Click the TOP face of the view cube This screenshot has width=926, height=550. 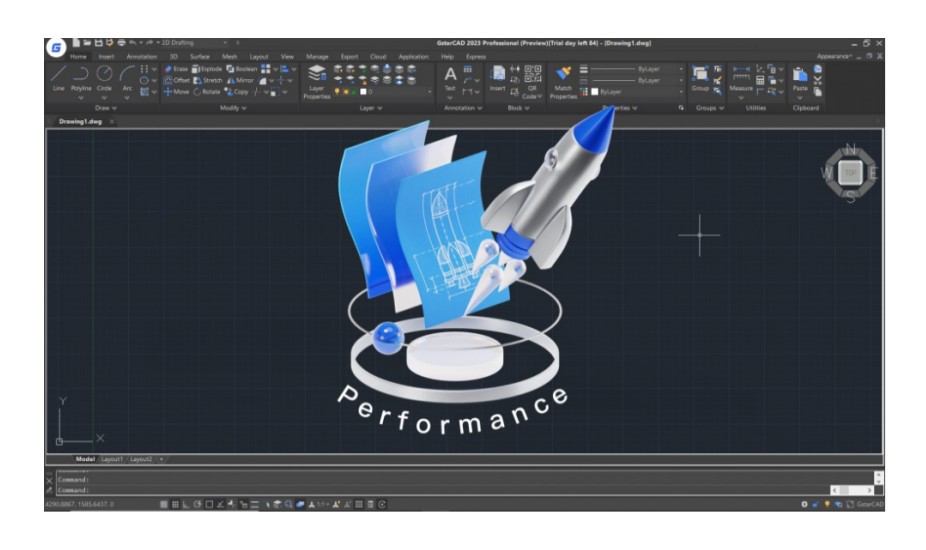click(850, 173)
